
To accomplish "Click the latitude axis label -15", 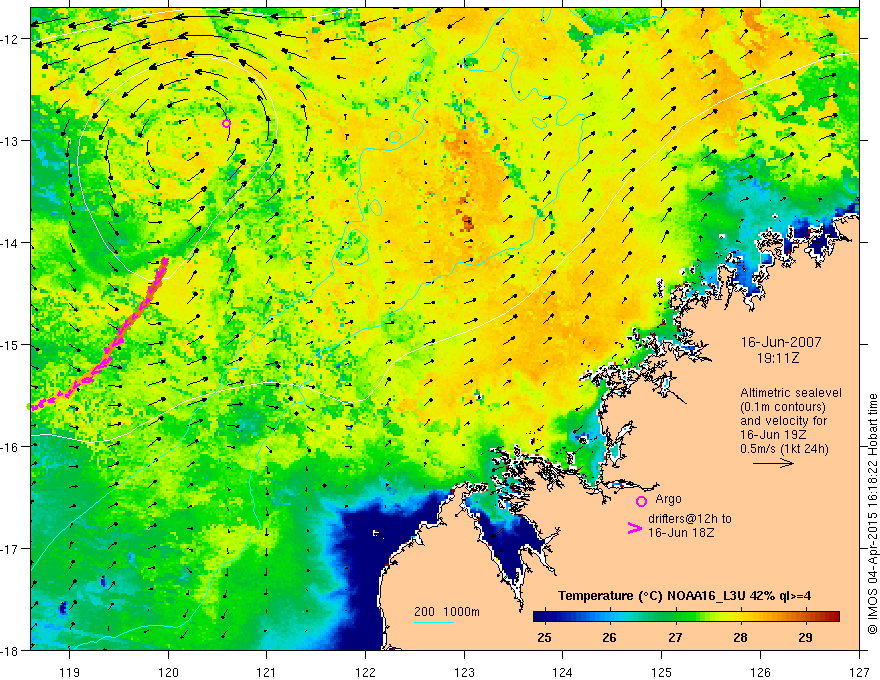I will [11, 344].
